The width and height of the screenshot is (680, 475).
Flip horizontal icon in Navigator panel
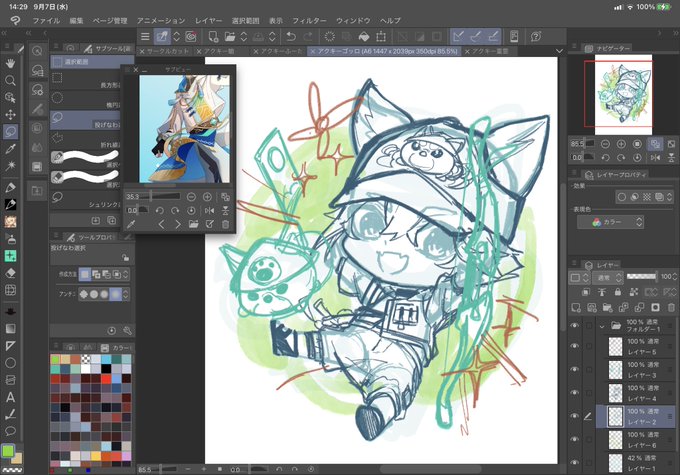655,157
